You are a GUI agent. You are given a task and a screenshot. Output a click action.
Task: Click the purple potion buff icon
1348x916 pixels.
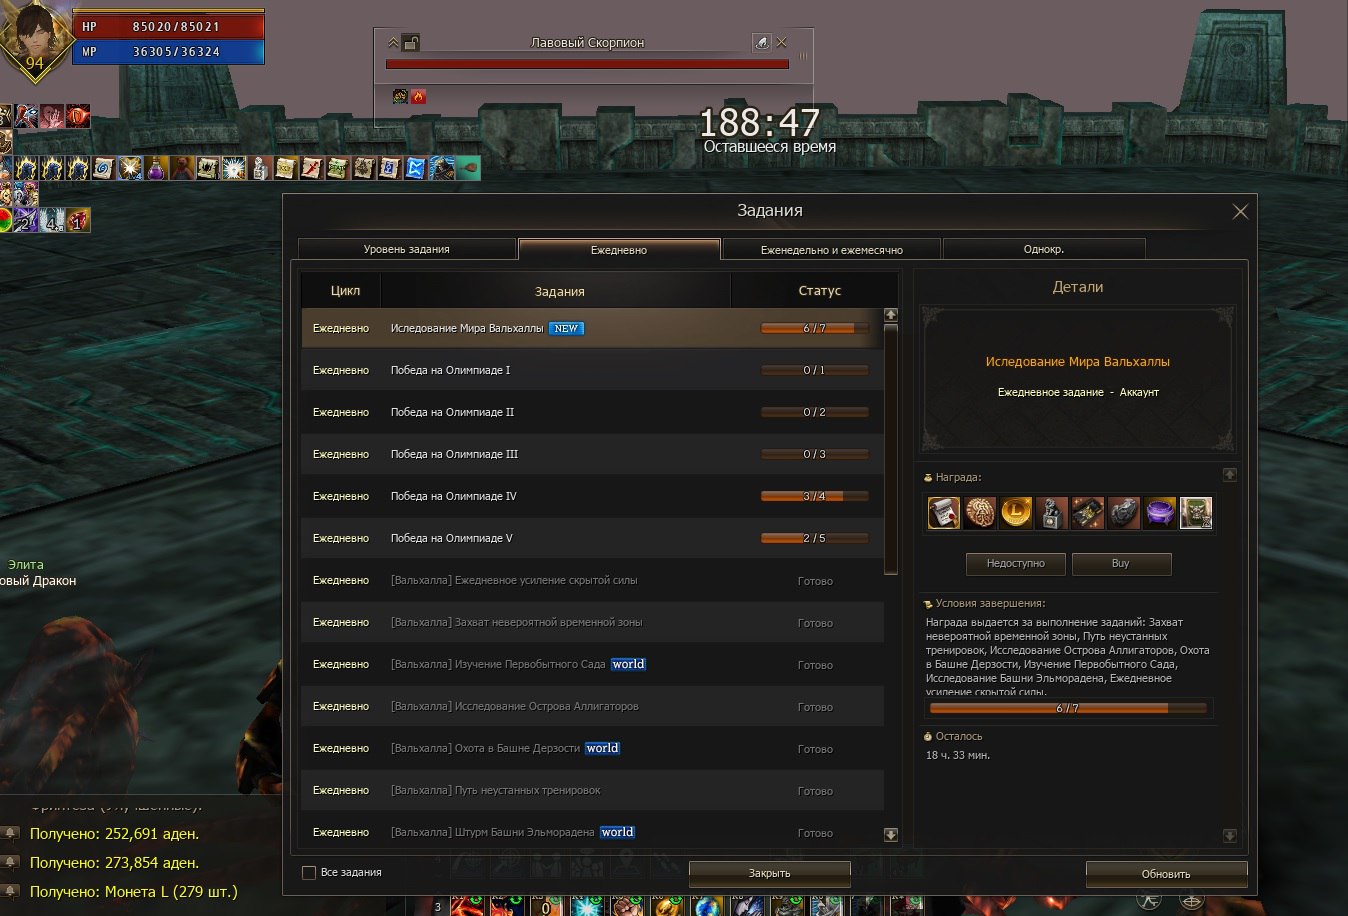pyautogui.click(x=156, y=168)
